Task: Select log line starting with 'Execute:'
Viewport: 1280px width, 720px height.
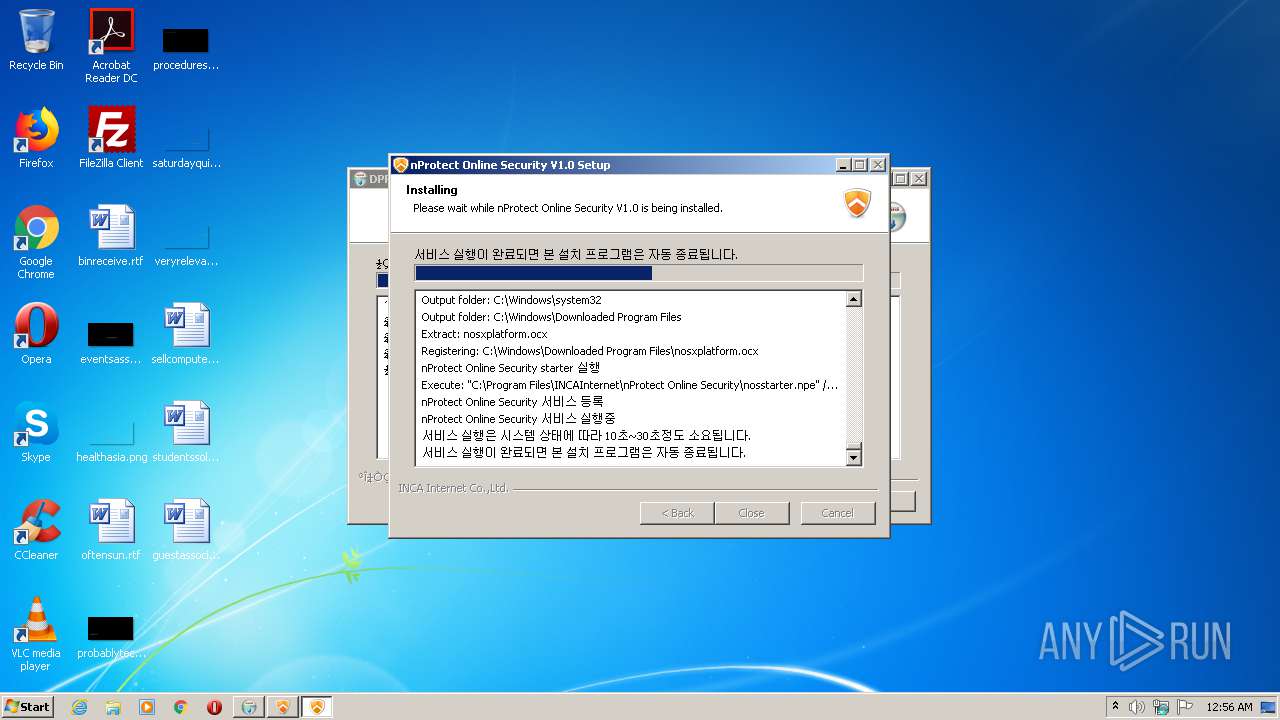Action: pyautogui.click(x=629, y=385)
